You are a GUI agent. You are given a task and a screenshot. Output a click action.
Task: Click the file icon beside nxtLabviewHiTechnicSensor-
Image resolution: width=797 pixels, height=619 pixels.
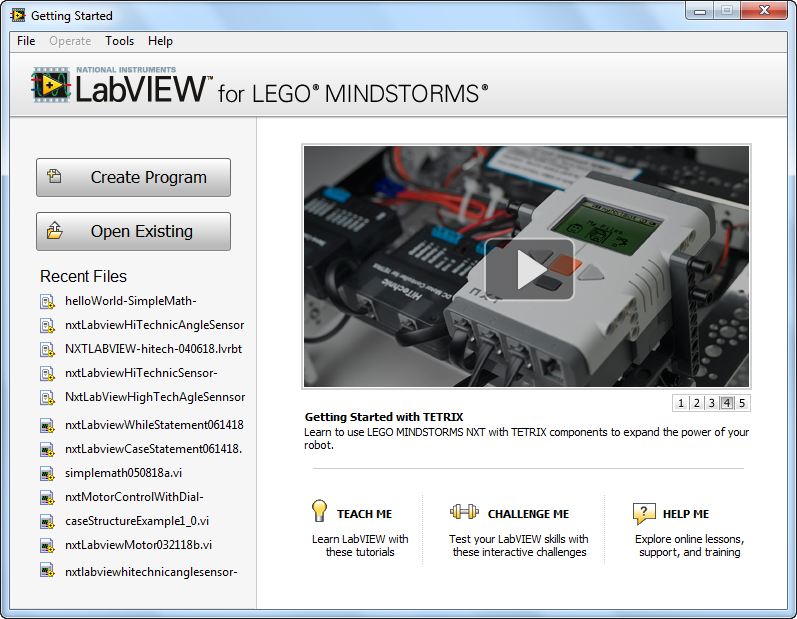47,374
